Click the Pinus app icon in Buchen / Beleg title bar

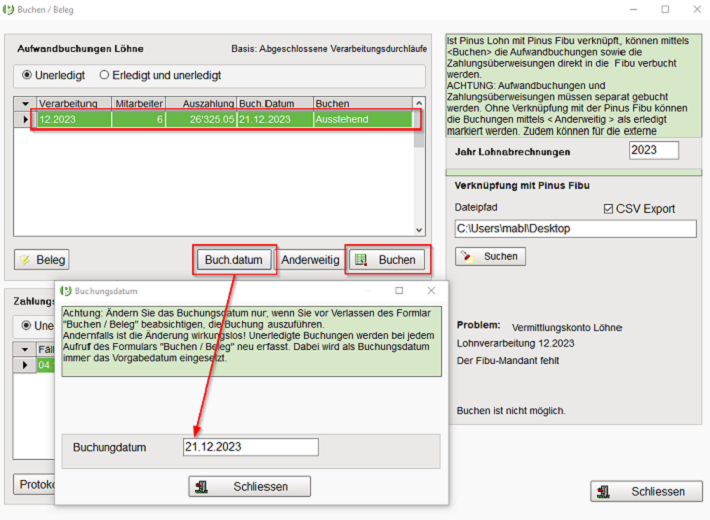pos(8,10)
